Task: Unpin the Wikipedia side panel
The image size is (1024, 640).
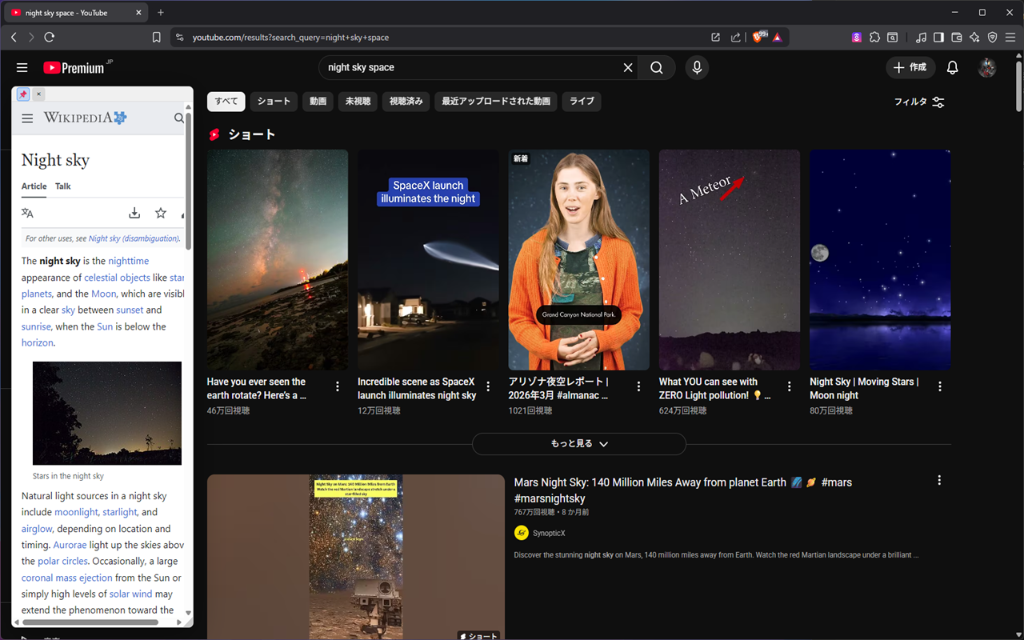Action: coord(22,93)
